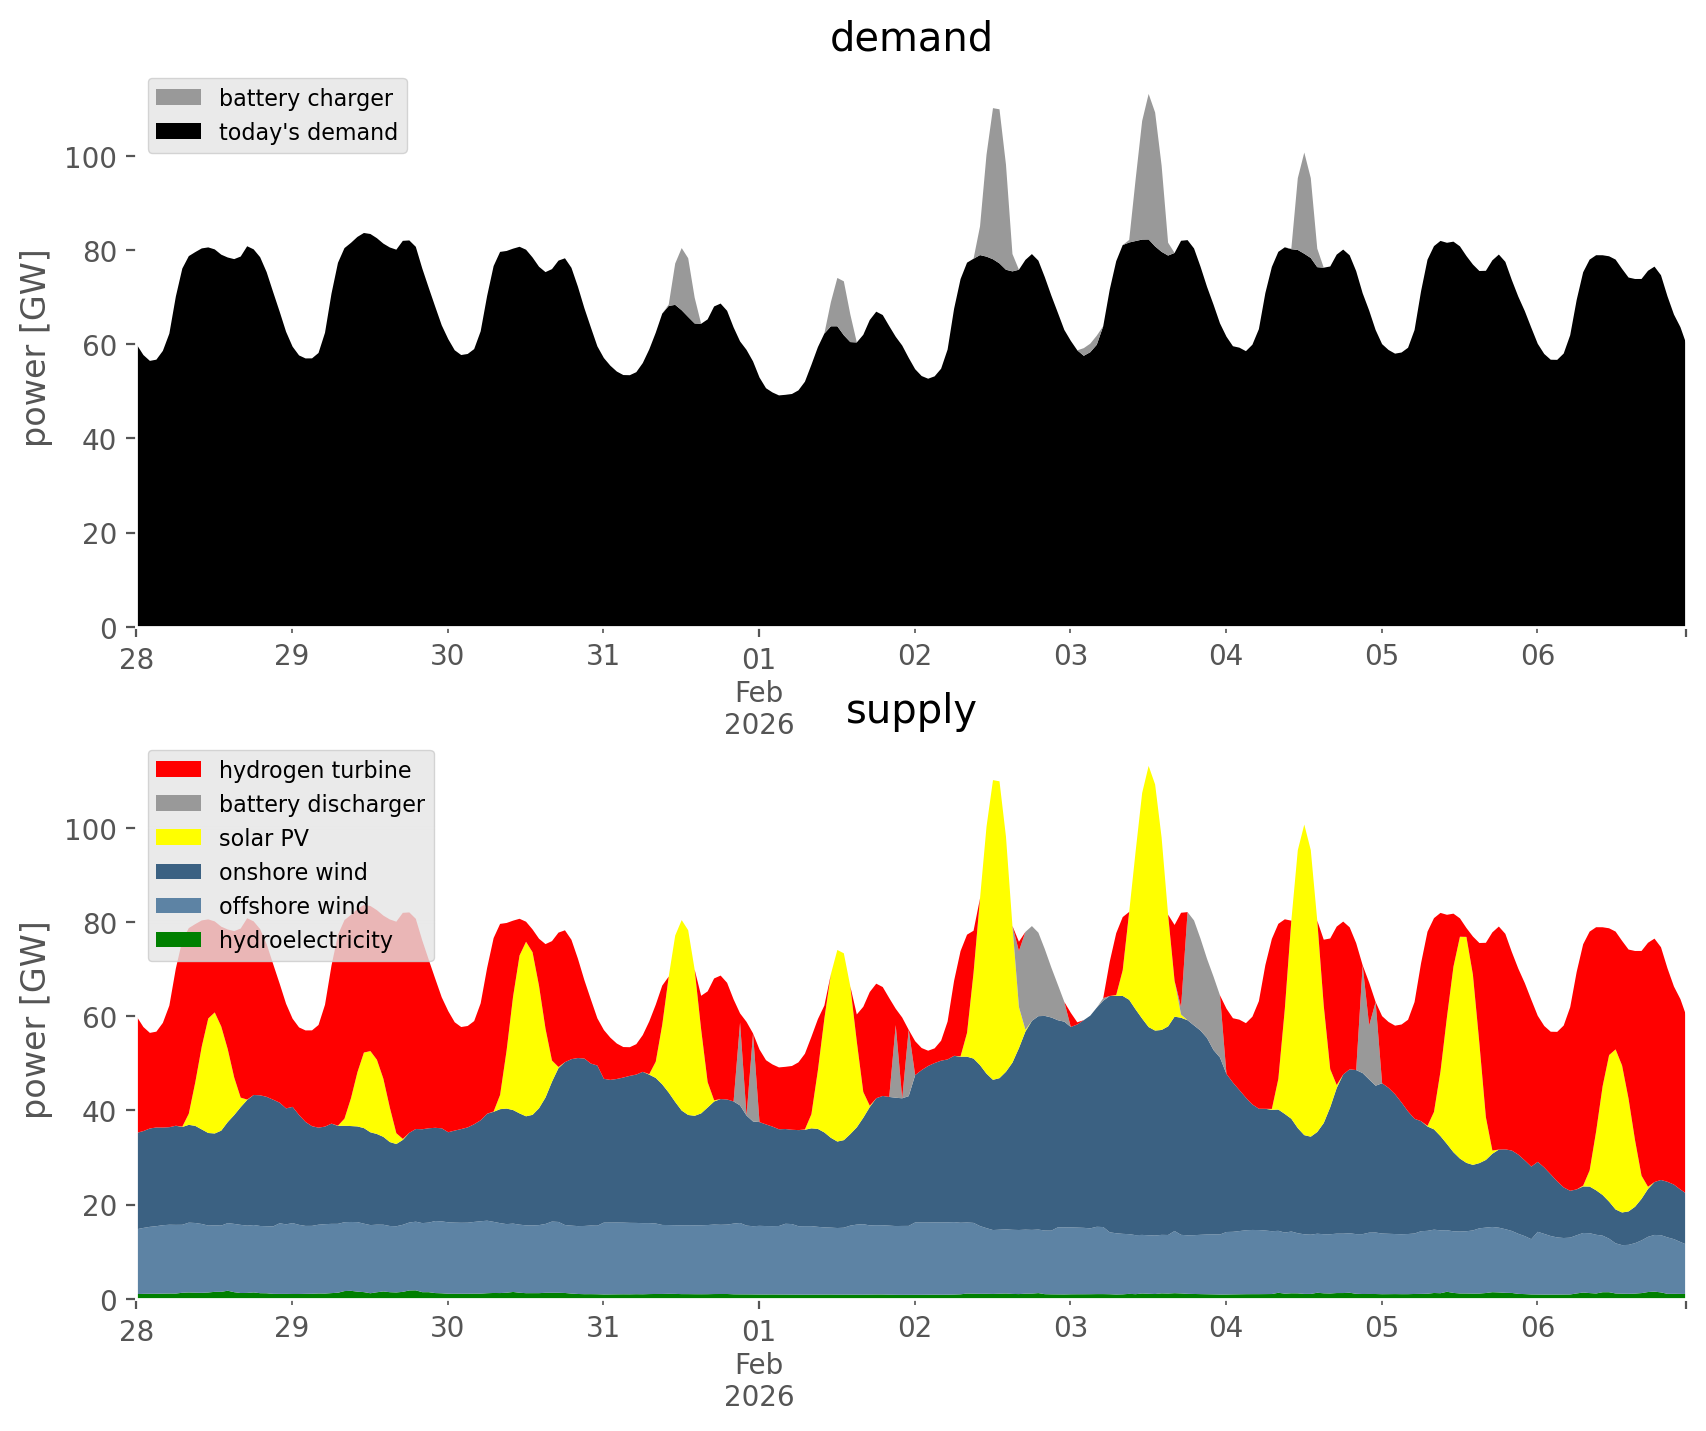This screenshot has height=1431, width=1706.
Task: Click the dark blue onshore wind swatch
Action: tap(179, 872)
